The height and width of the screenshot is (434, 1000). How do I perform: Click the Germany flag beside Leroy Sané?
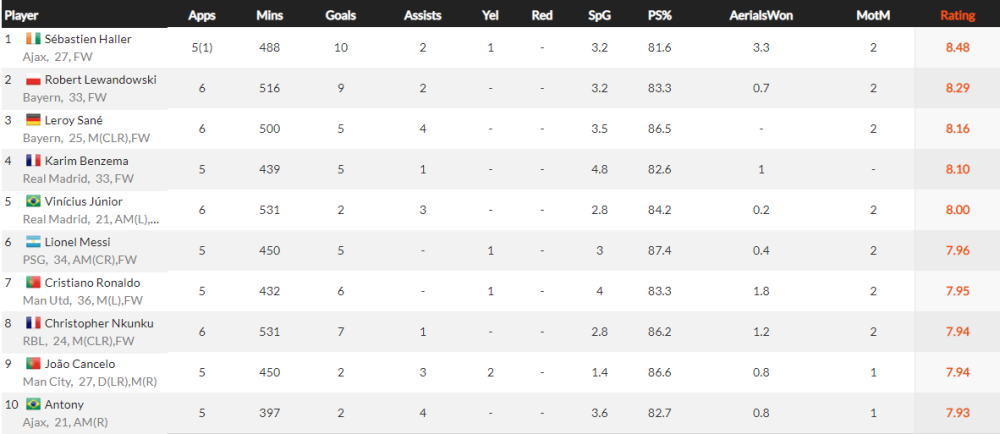pos(33,120)
